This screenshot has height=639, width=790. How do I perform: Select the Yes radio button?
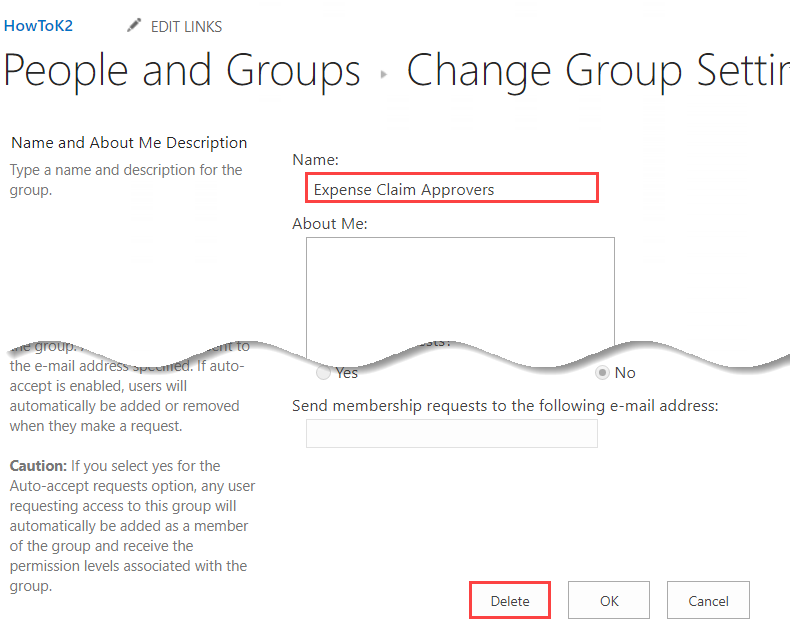pyautogui.click(x=323, y=372)
